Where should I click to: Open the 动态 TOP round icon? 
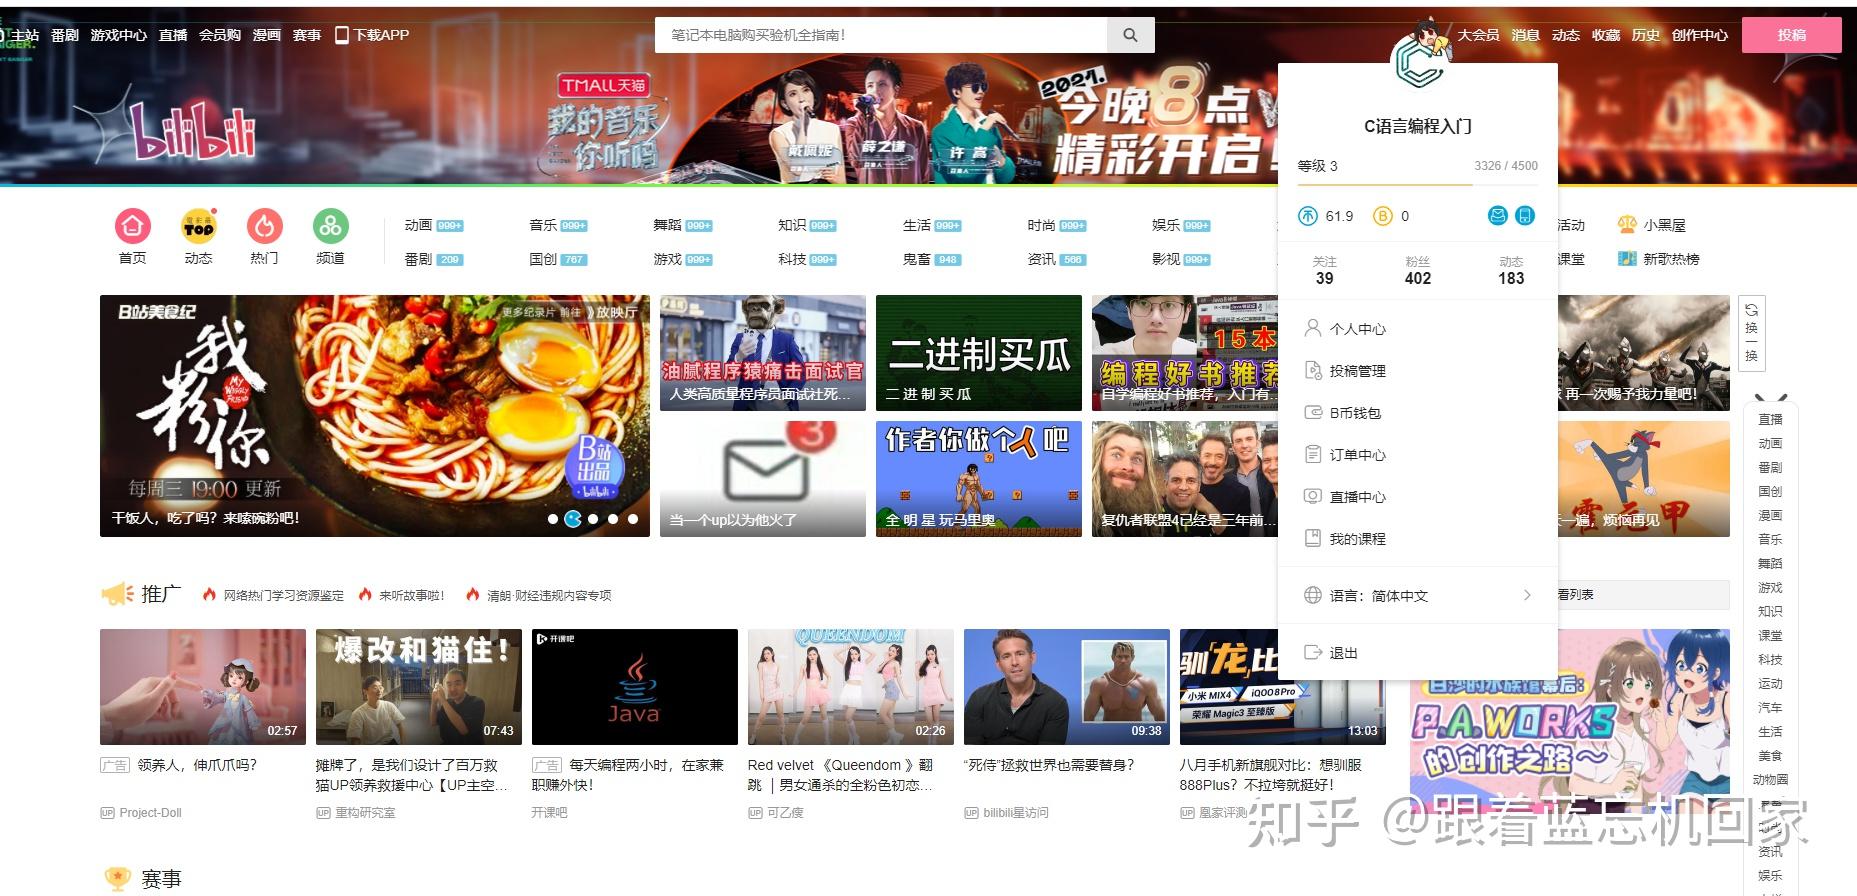(x=198, y=226)
